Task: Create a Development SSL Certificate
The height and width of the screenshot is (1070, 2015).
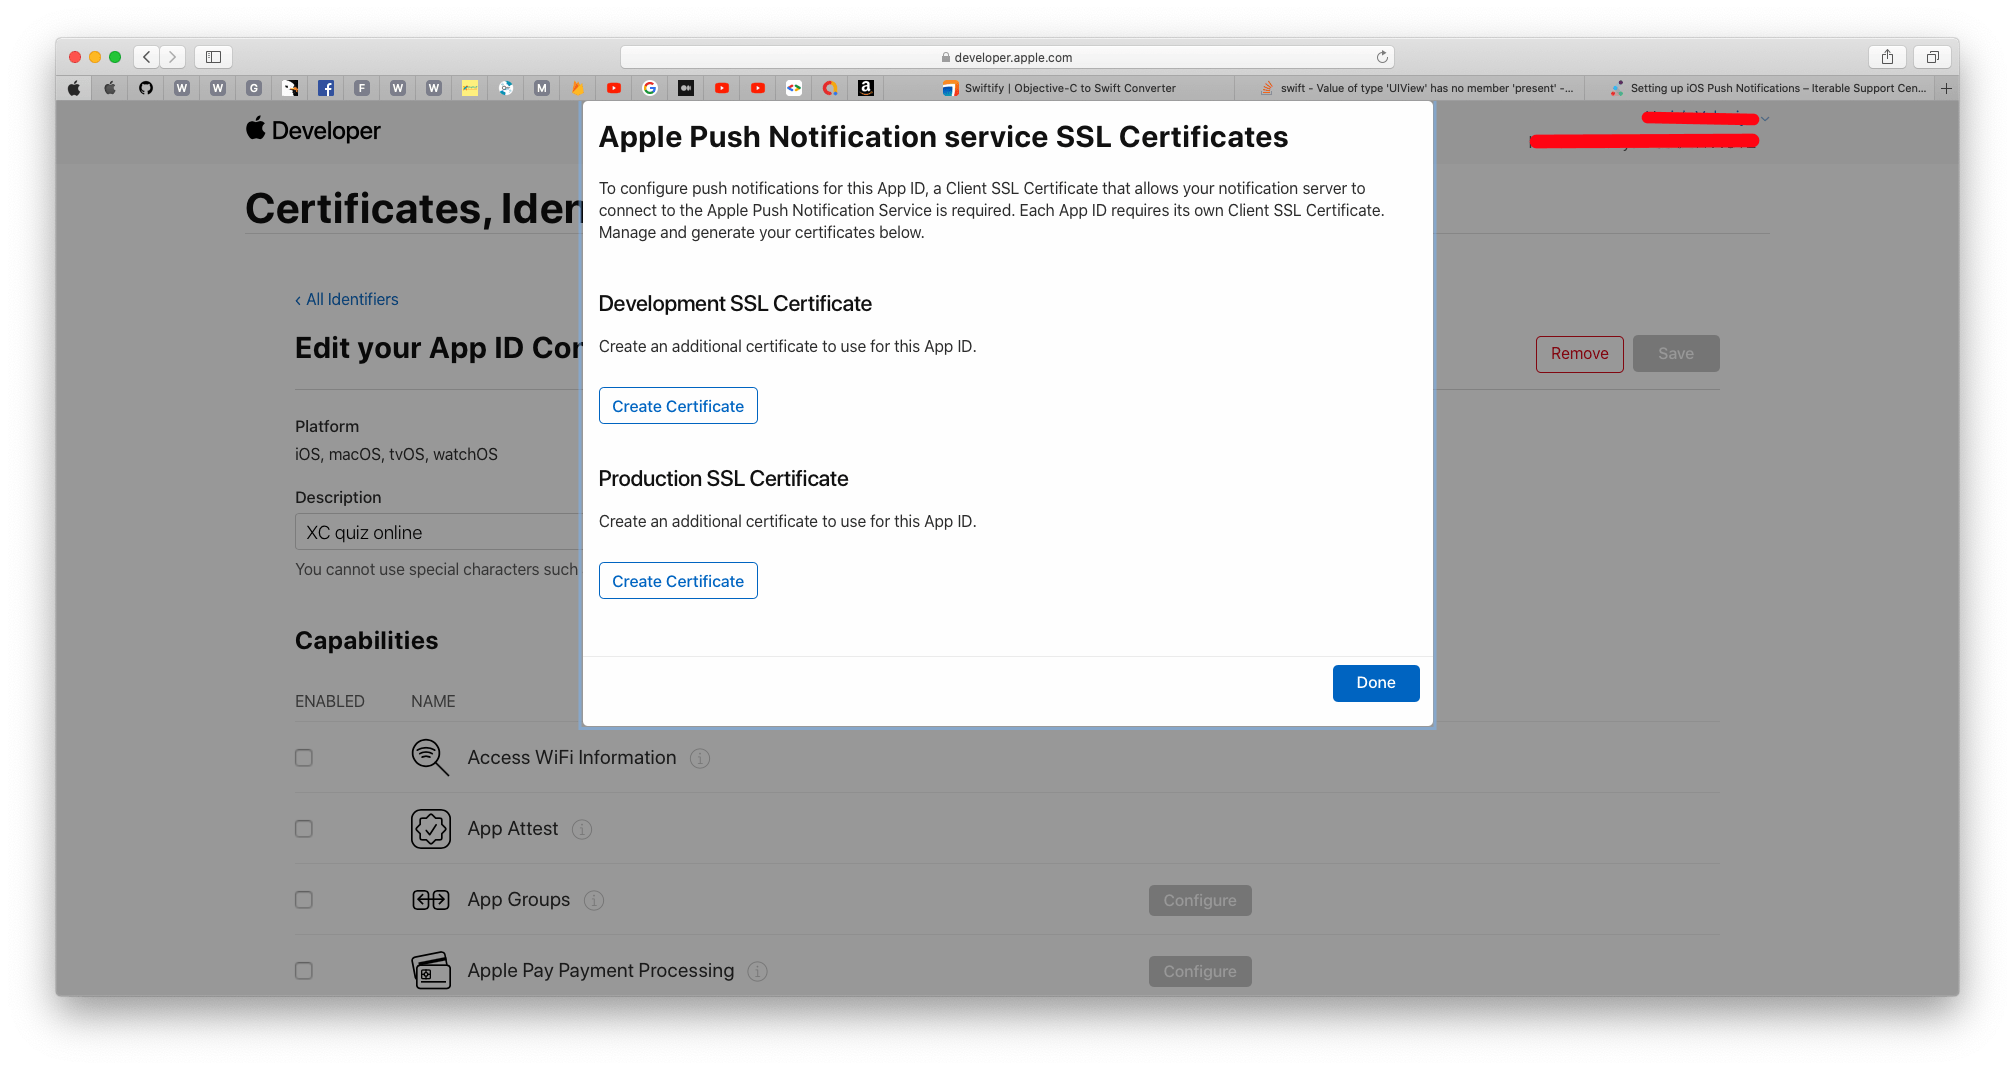Action: [678, 406]
